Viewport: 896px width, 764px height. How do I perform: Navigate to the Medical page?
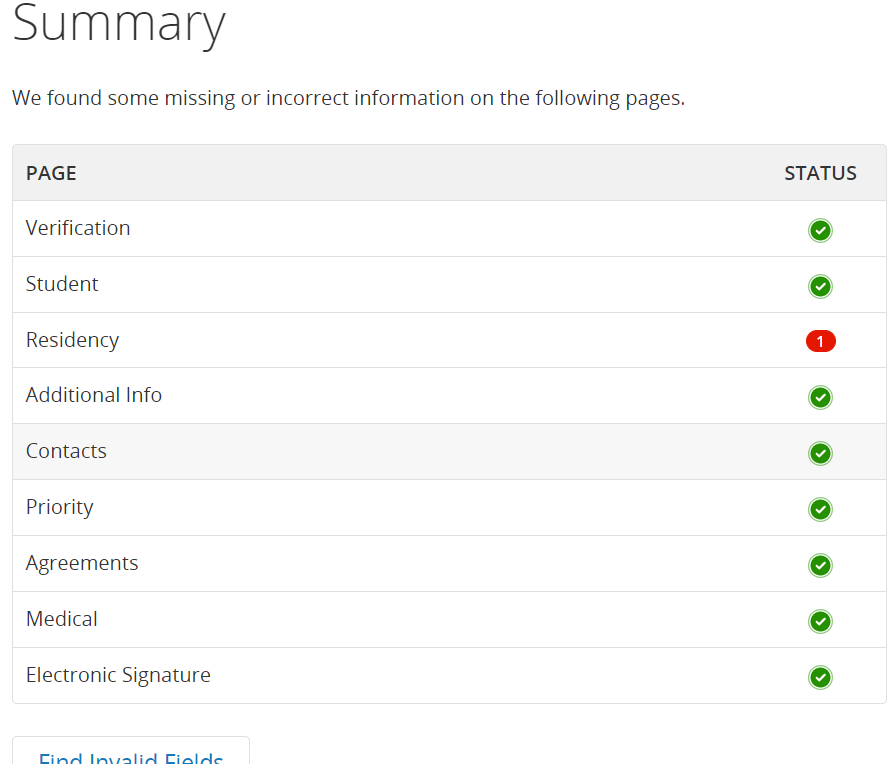point(62,619)
